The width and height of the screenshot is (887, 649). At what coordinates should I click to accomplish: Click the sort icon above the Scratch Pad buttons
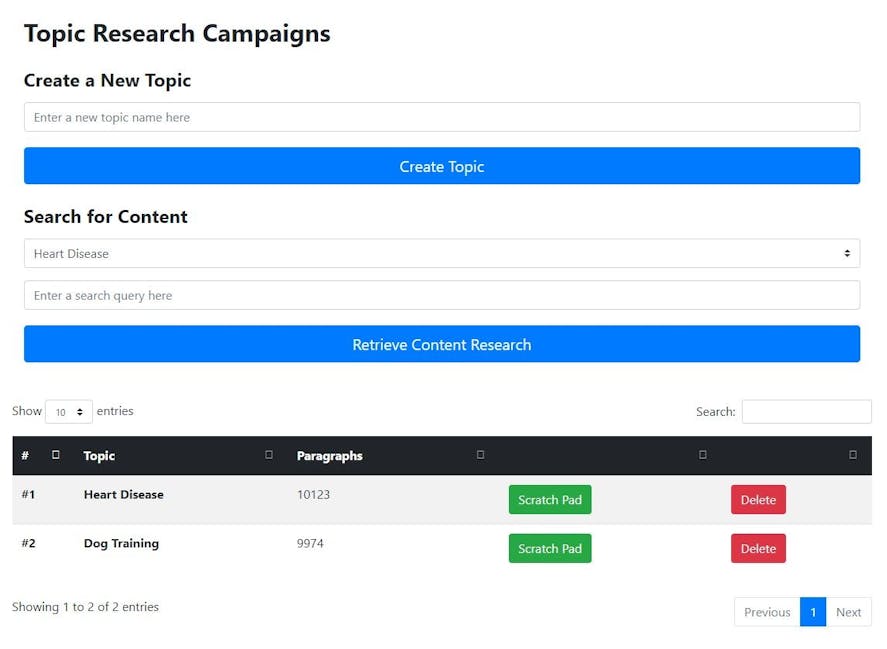pyautogui.click(x=702, y=455)
